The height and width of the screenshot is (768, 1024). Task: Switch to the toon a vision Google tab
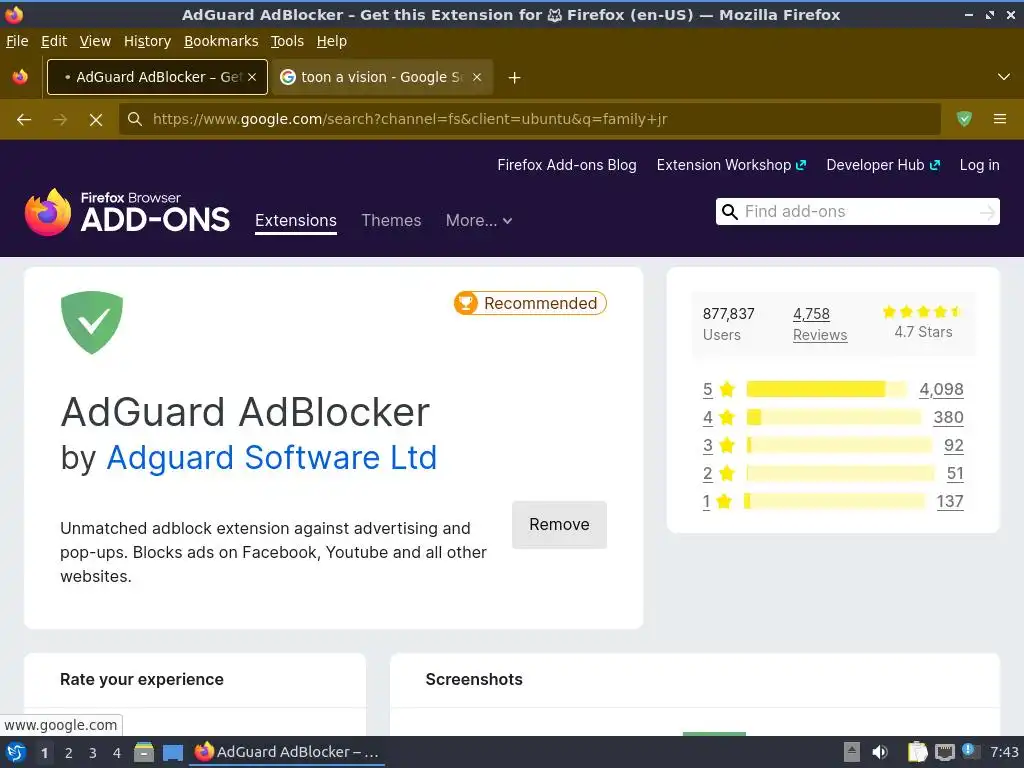pos(383,77)
